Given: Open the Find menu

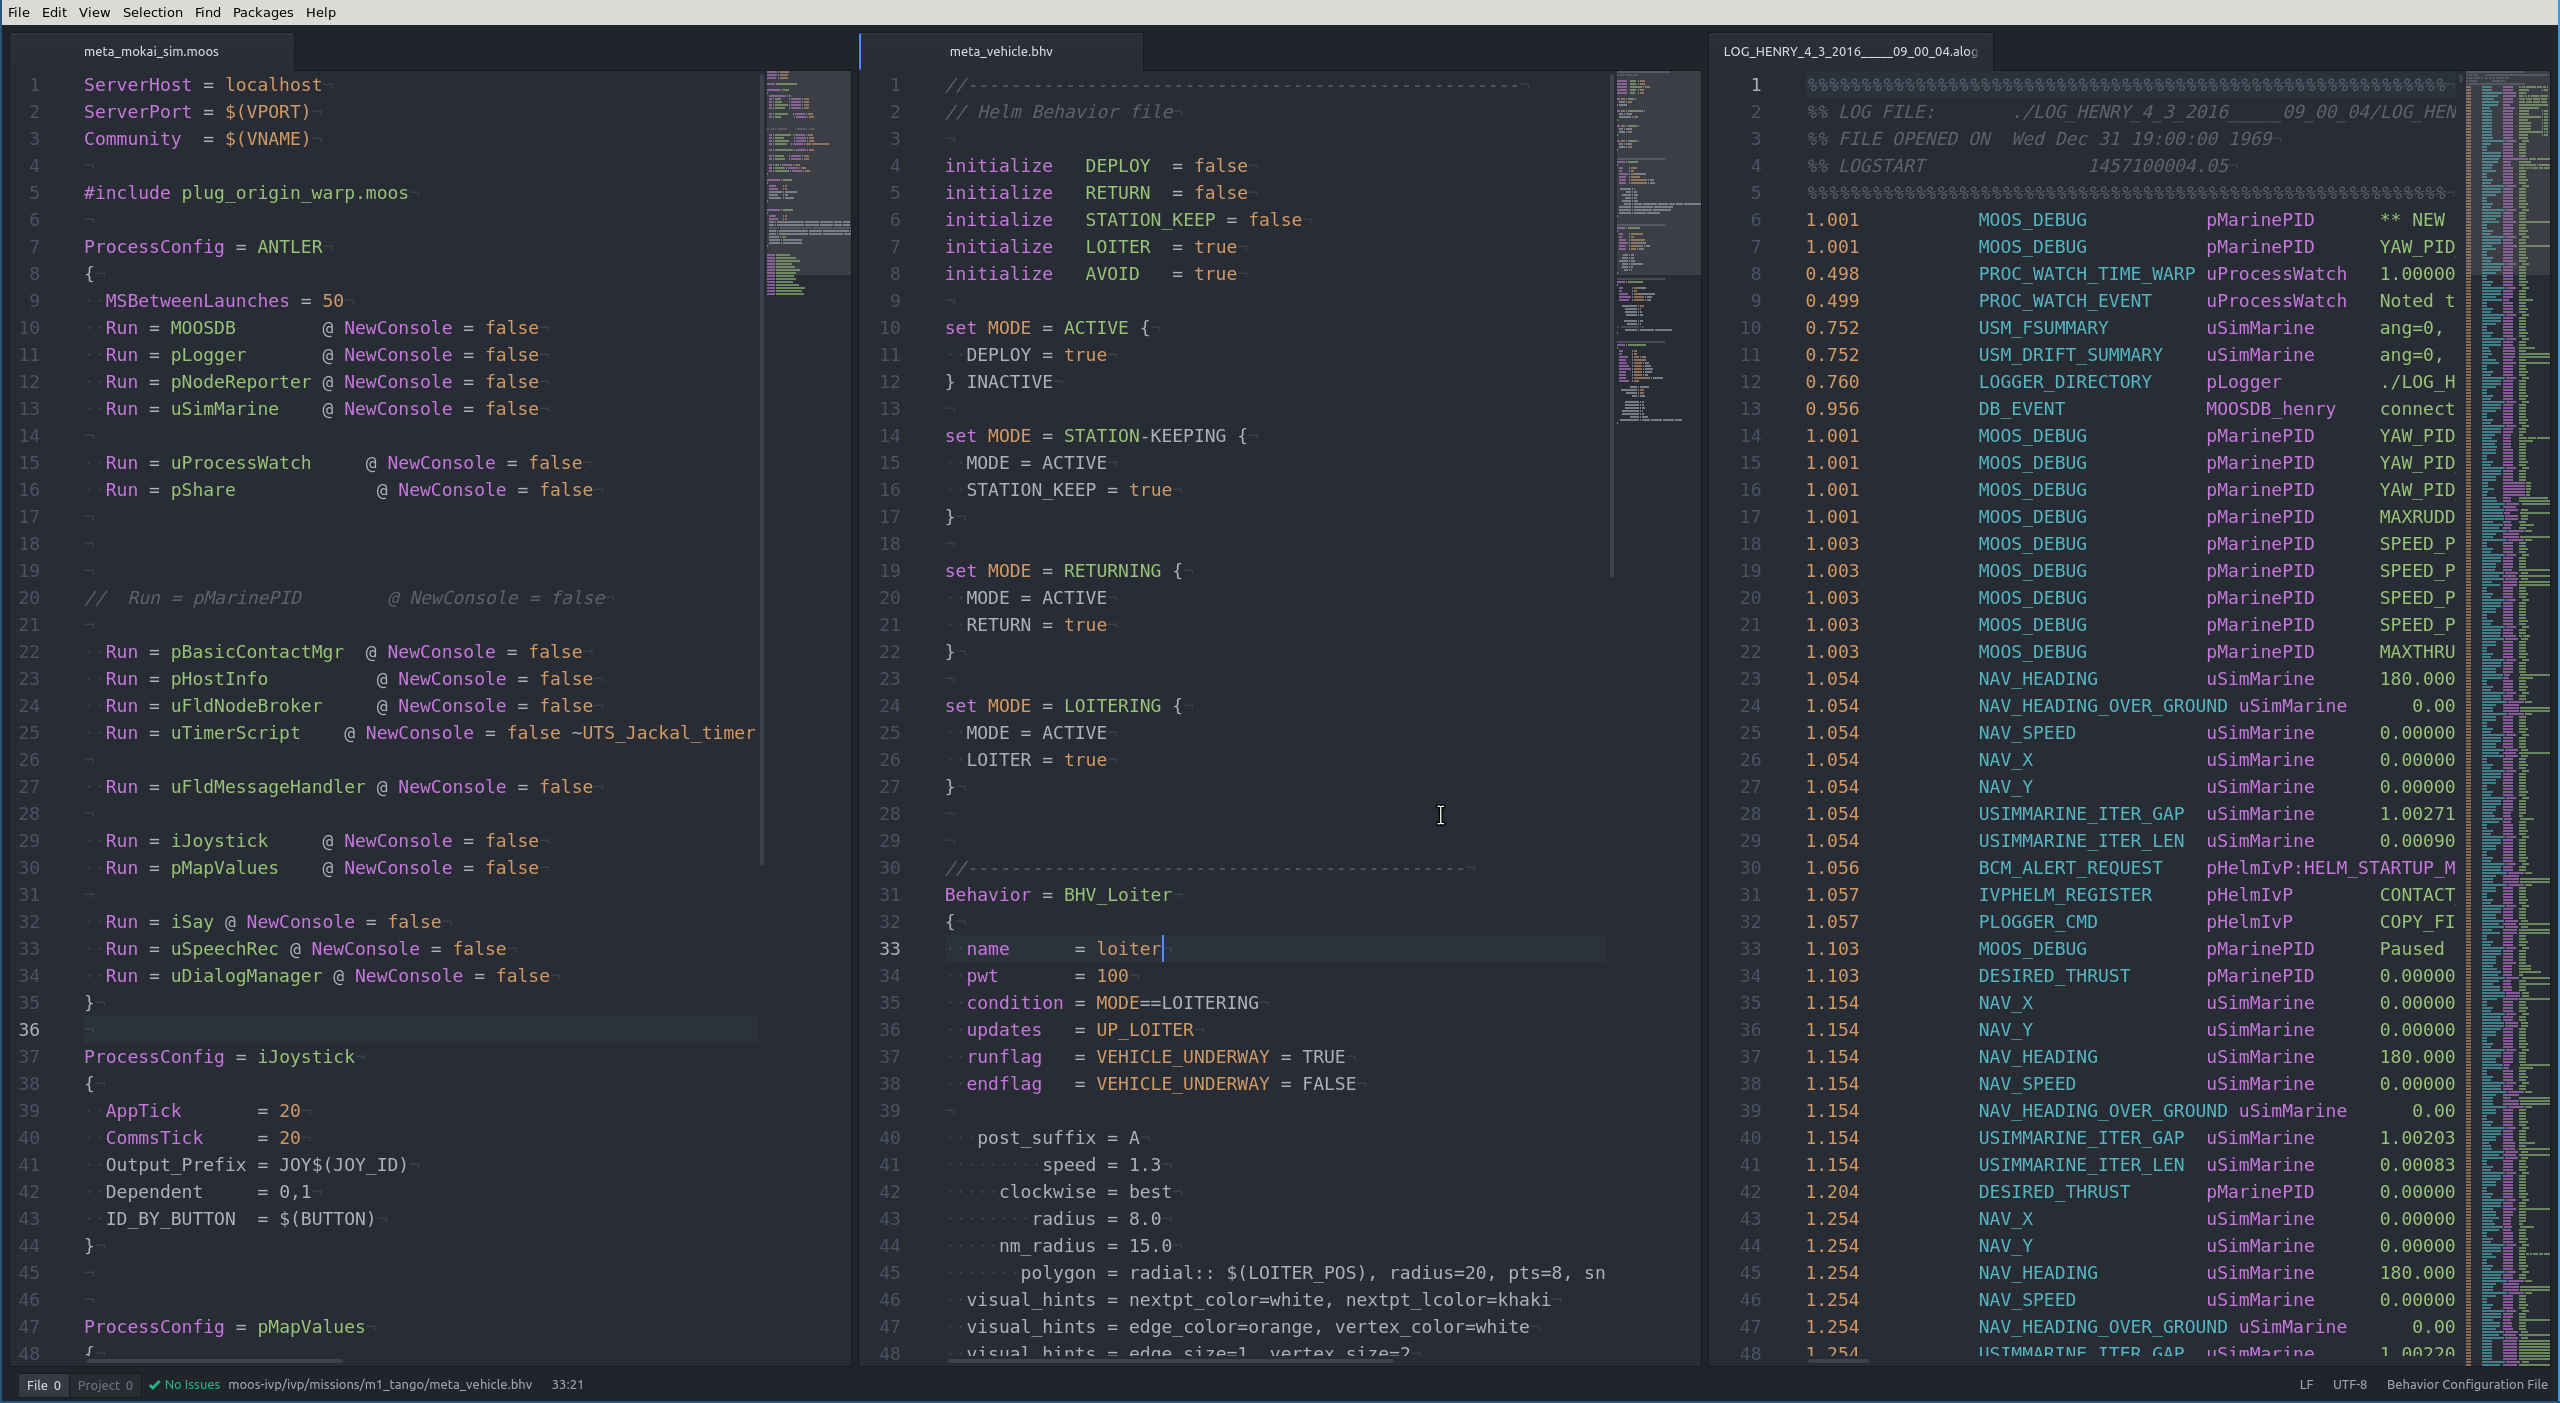Looking at the screenshot, I should 206,12.
